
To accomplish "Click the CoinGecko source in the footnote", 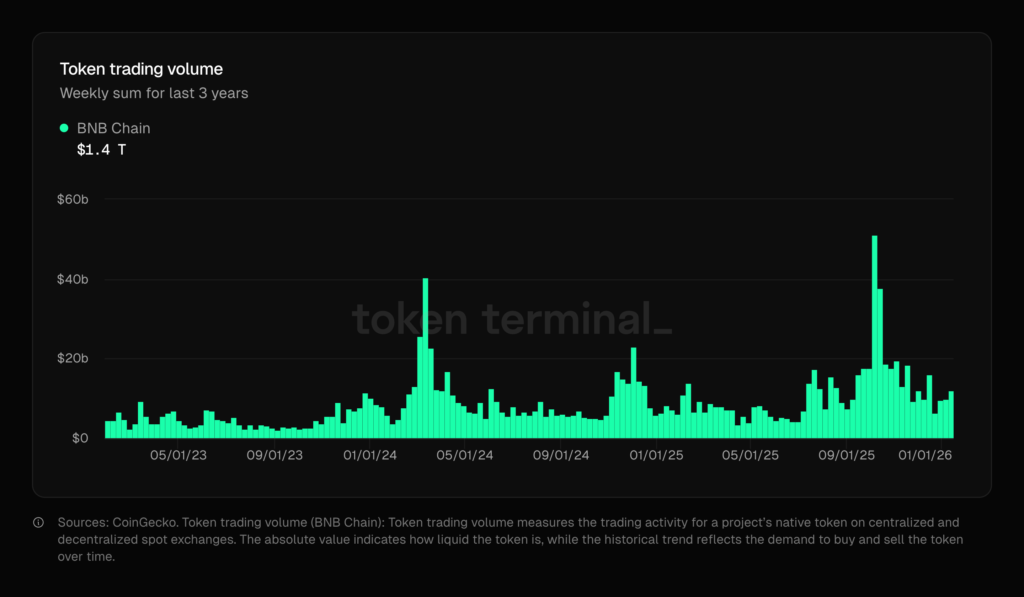I will click(x=145, y=522).
